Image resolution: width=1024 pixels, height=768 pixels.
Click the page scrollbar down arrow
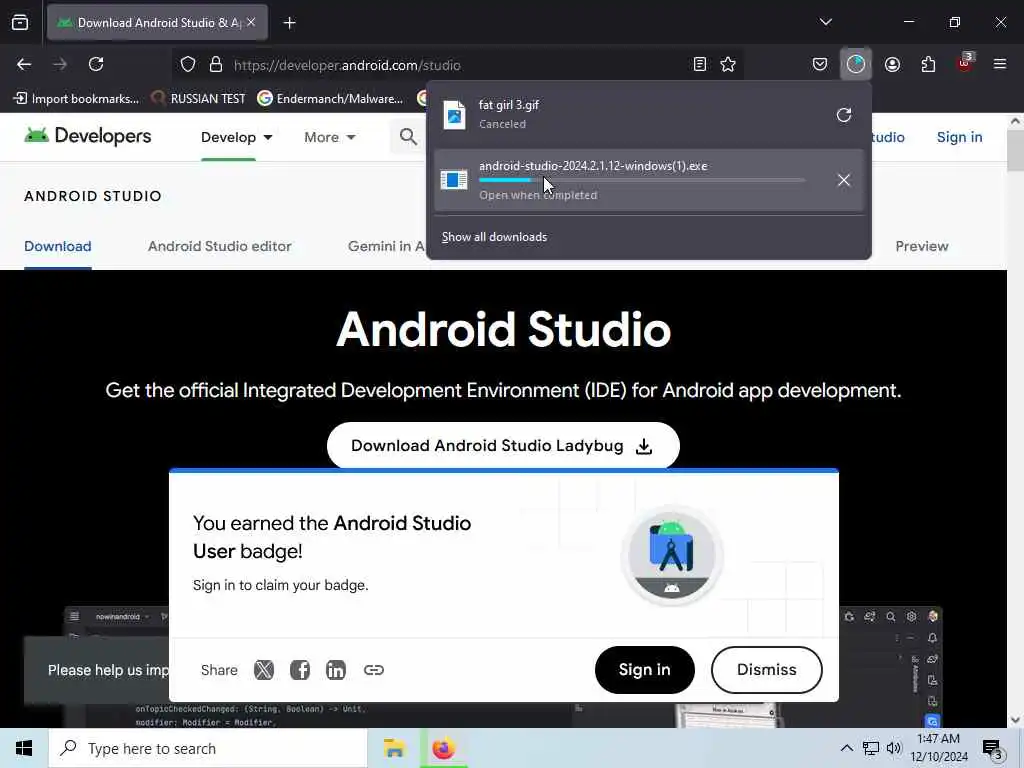[1016, 720]
